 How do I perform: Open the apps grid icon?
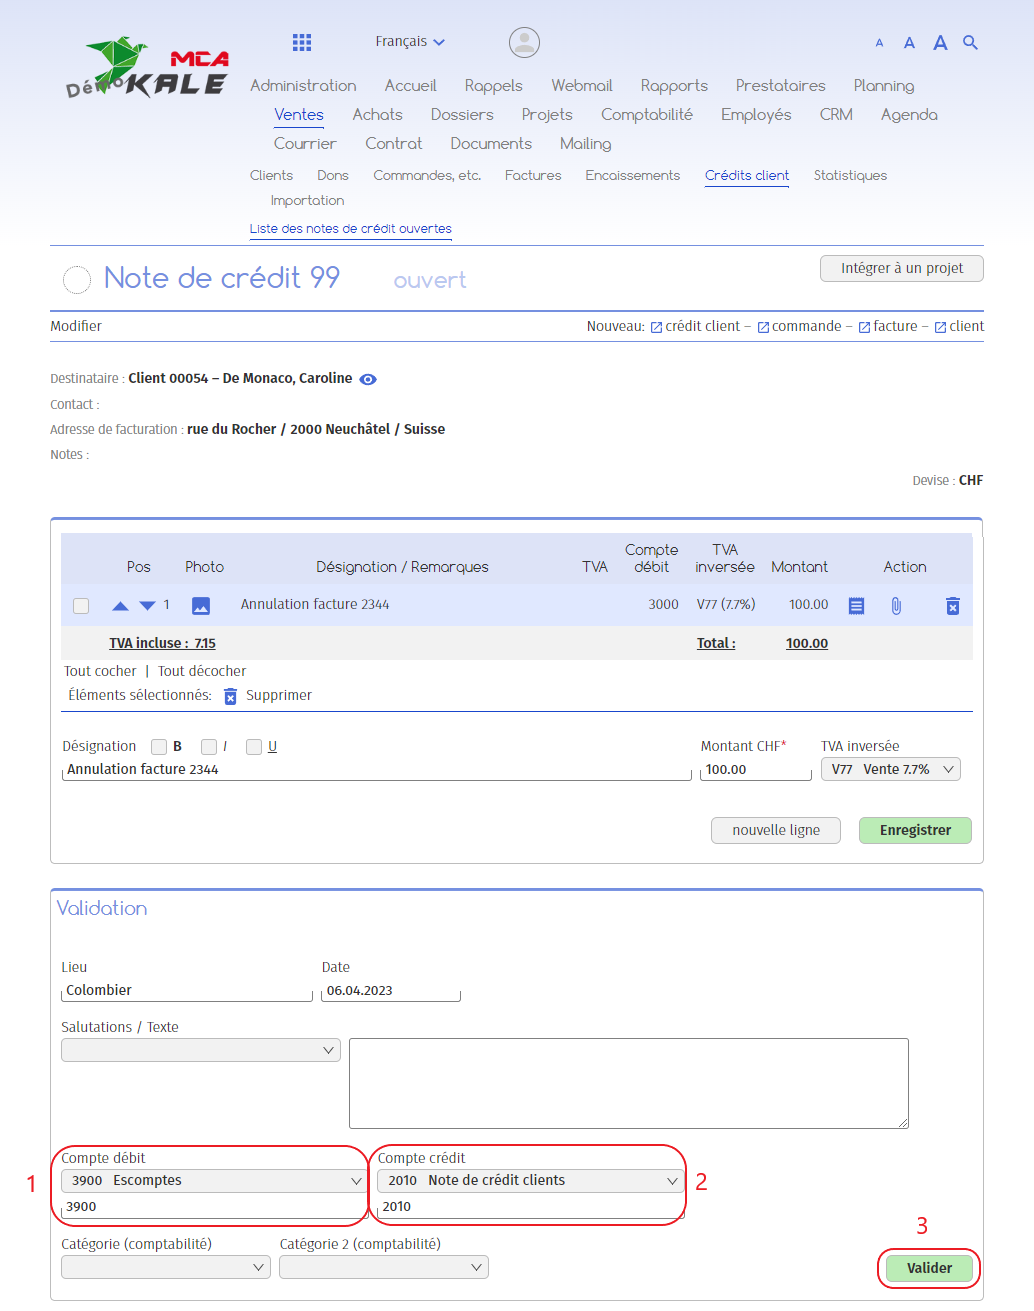[302, 42]
